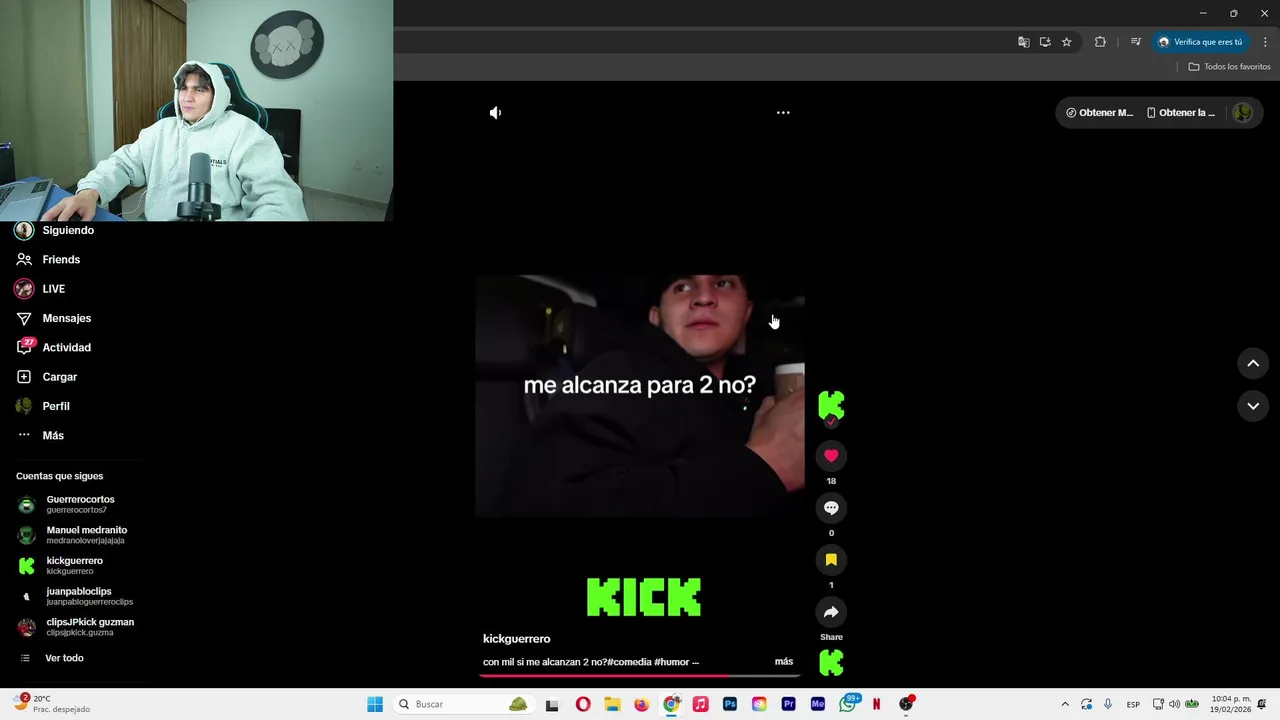Like the video with the heart icon

click(x=831, y=456)
